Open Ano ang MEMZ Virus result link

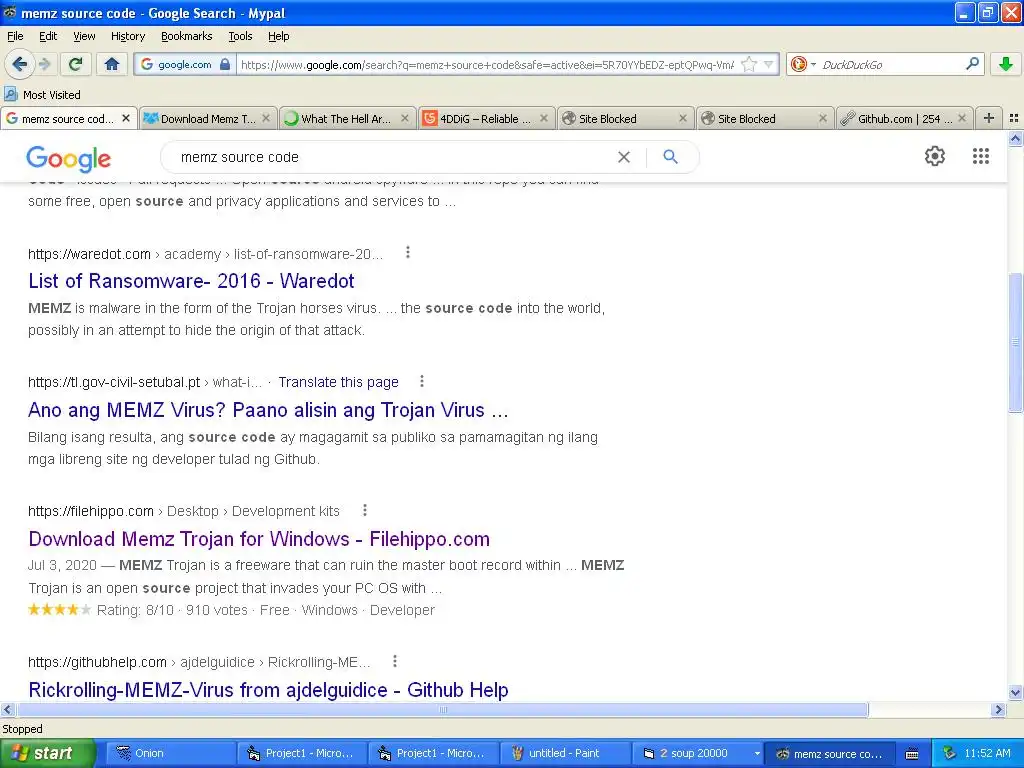(268, 410)
